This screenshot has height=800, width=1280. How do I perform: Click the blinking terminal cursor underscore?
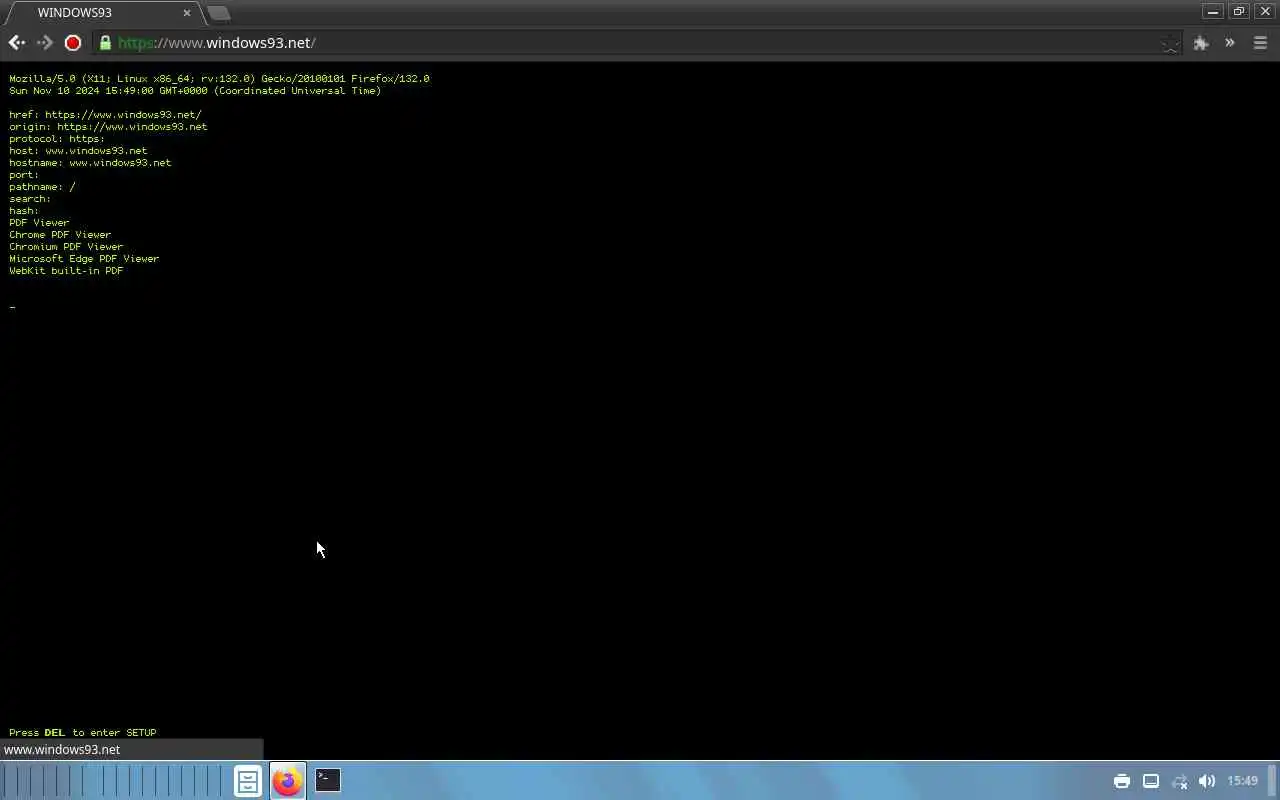12,307
